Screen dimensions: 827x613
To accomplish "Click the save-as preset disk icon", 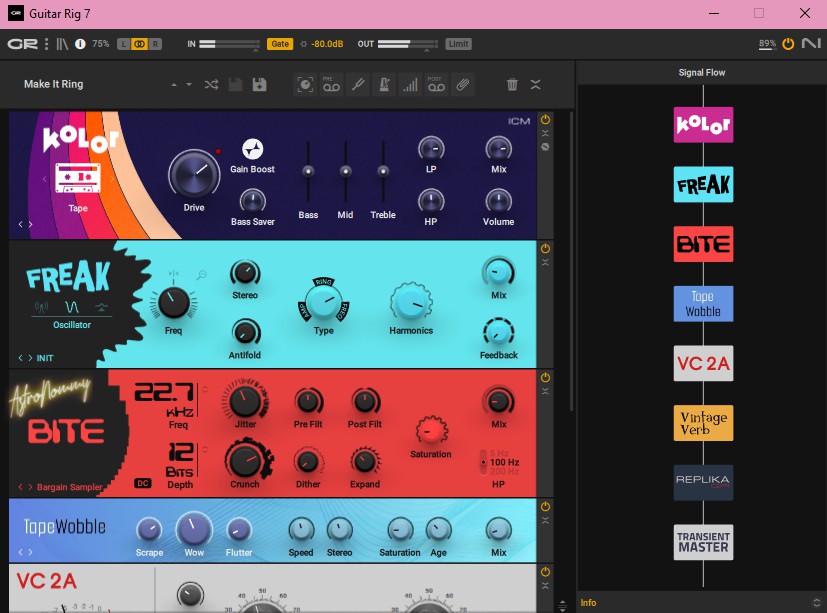I will point(259,84).
